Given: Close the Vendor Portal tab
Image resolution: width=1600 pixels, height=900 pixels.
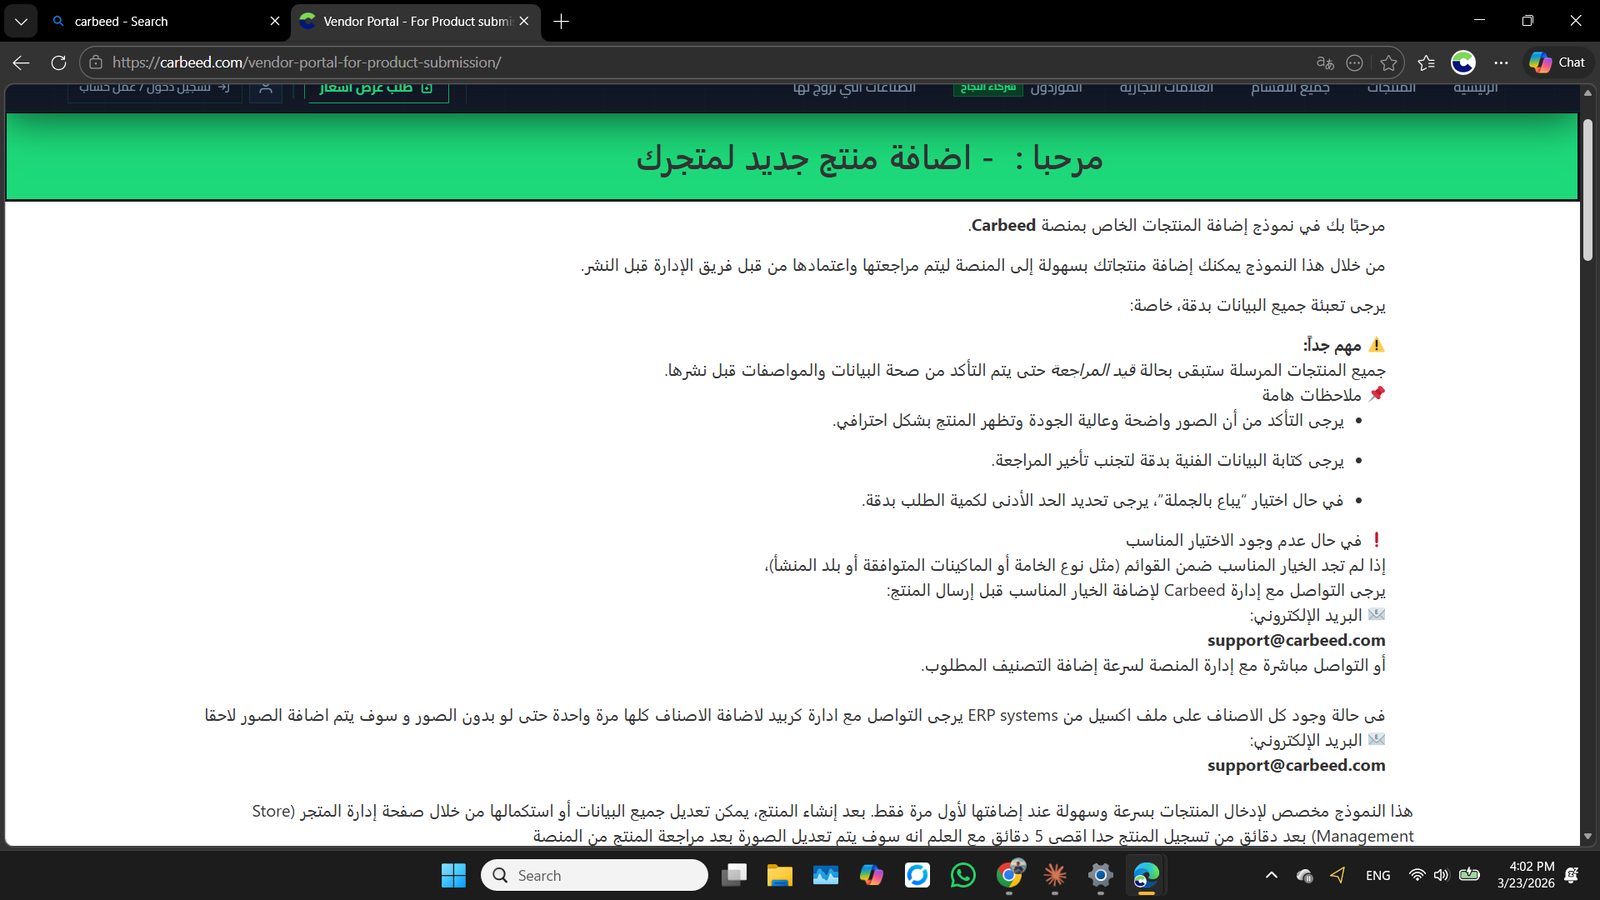Looking at the screenshot, I should (524, 21).
